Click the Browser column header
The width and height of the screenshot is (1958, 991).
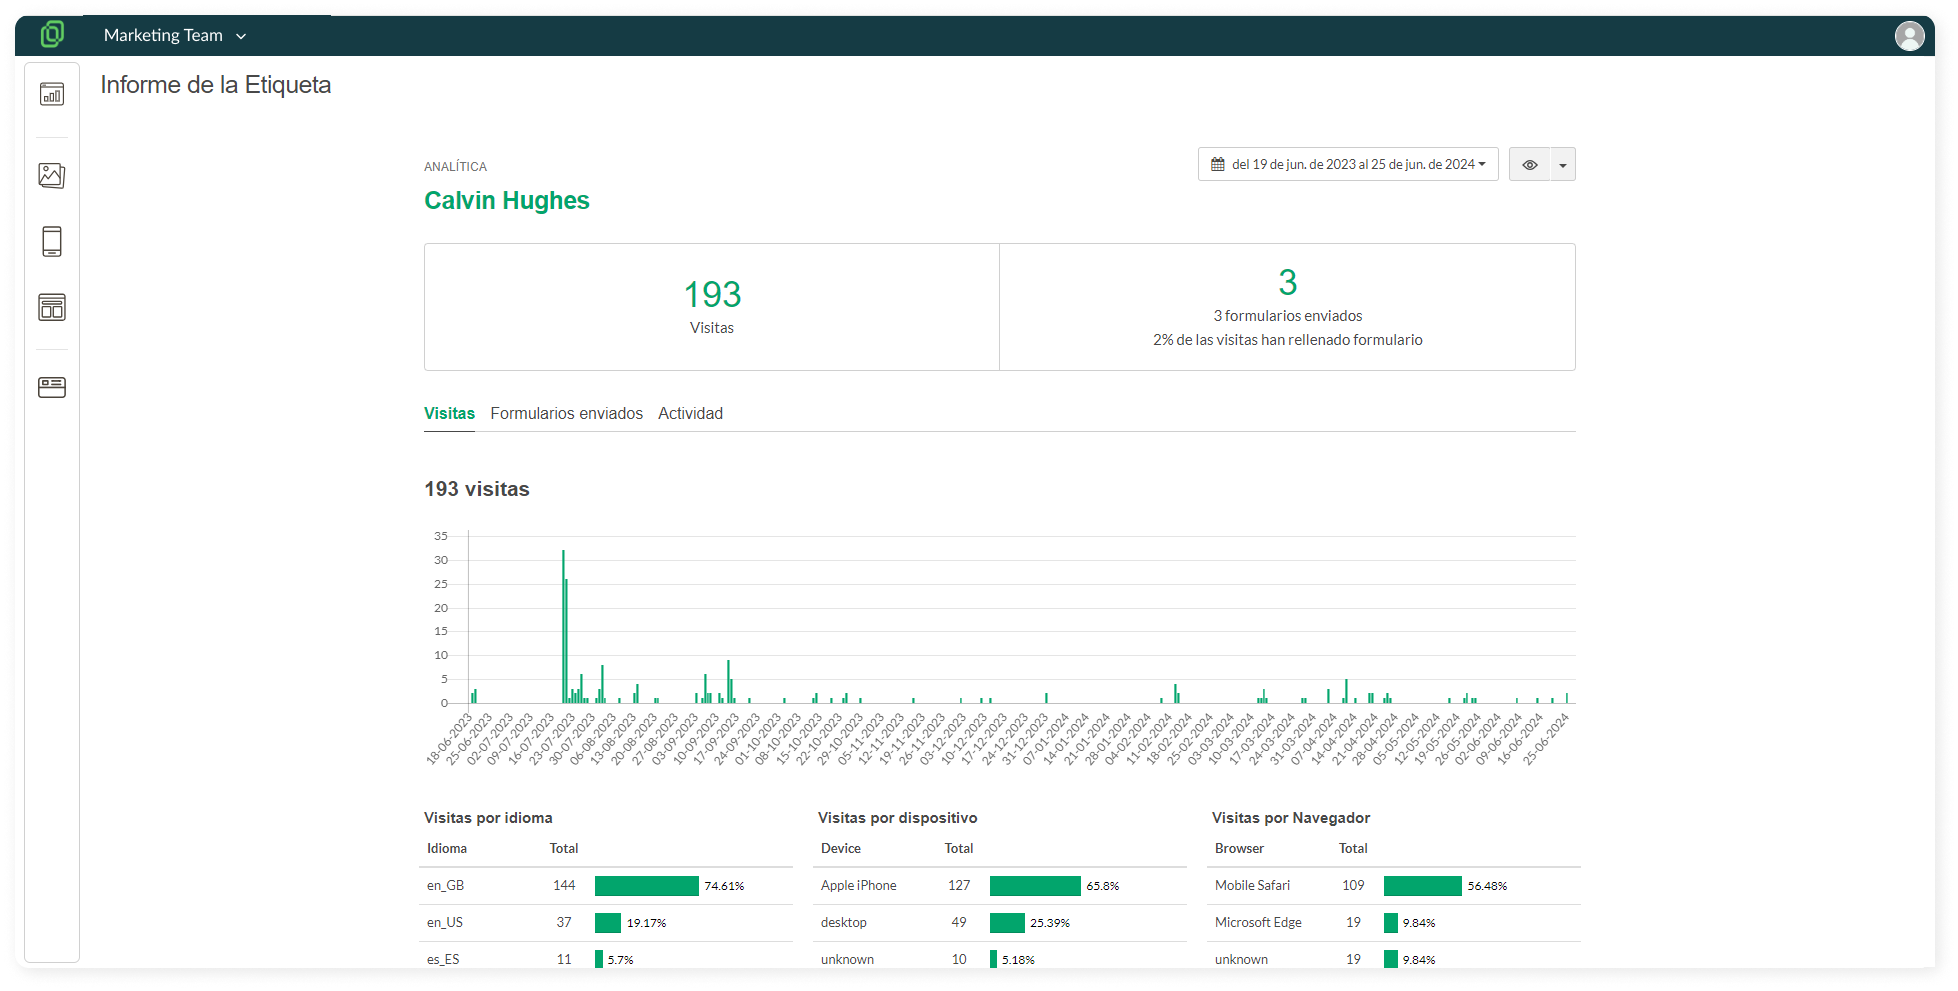[x=1239, y=848]
